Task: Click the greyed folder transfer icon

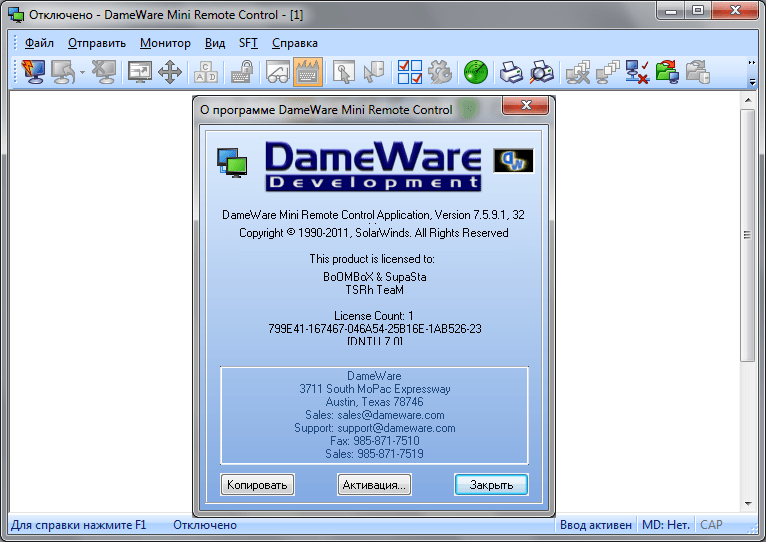Action: pyautogui.click(x=698, y=72)
